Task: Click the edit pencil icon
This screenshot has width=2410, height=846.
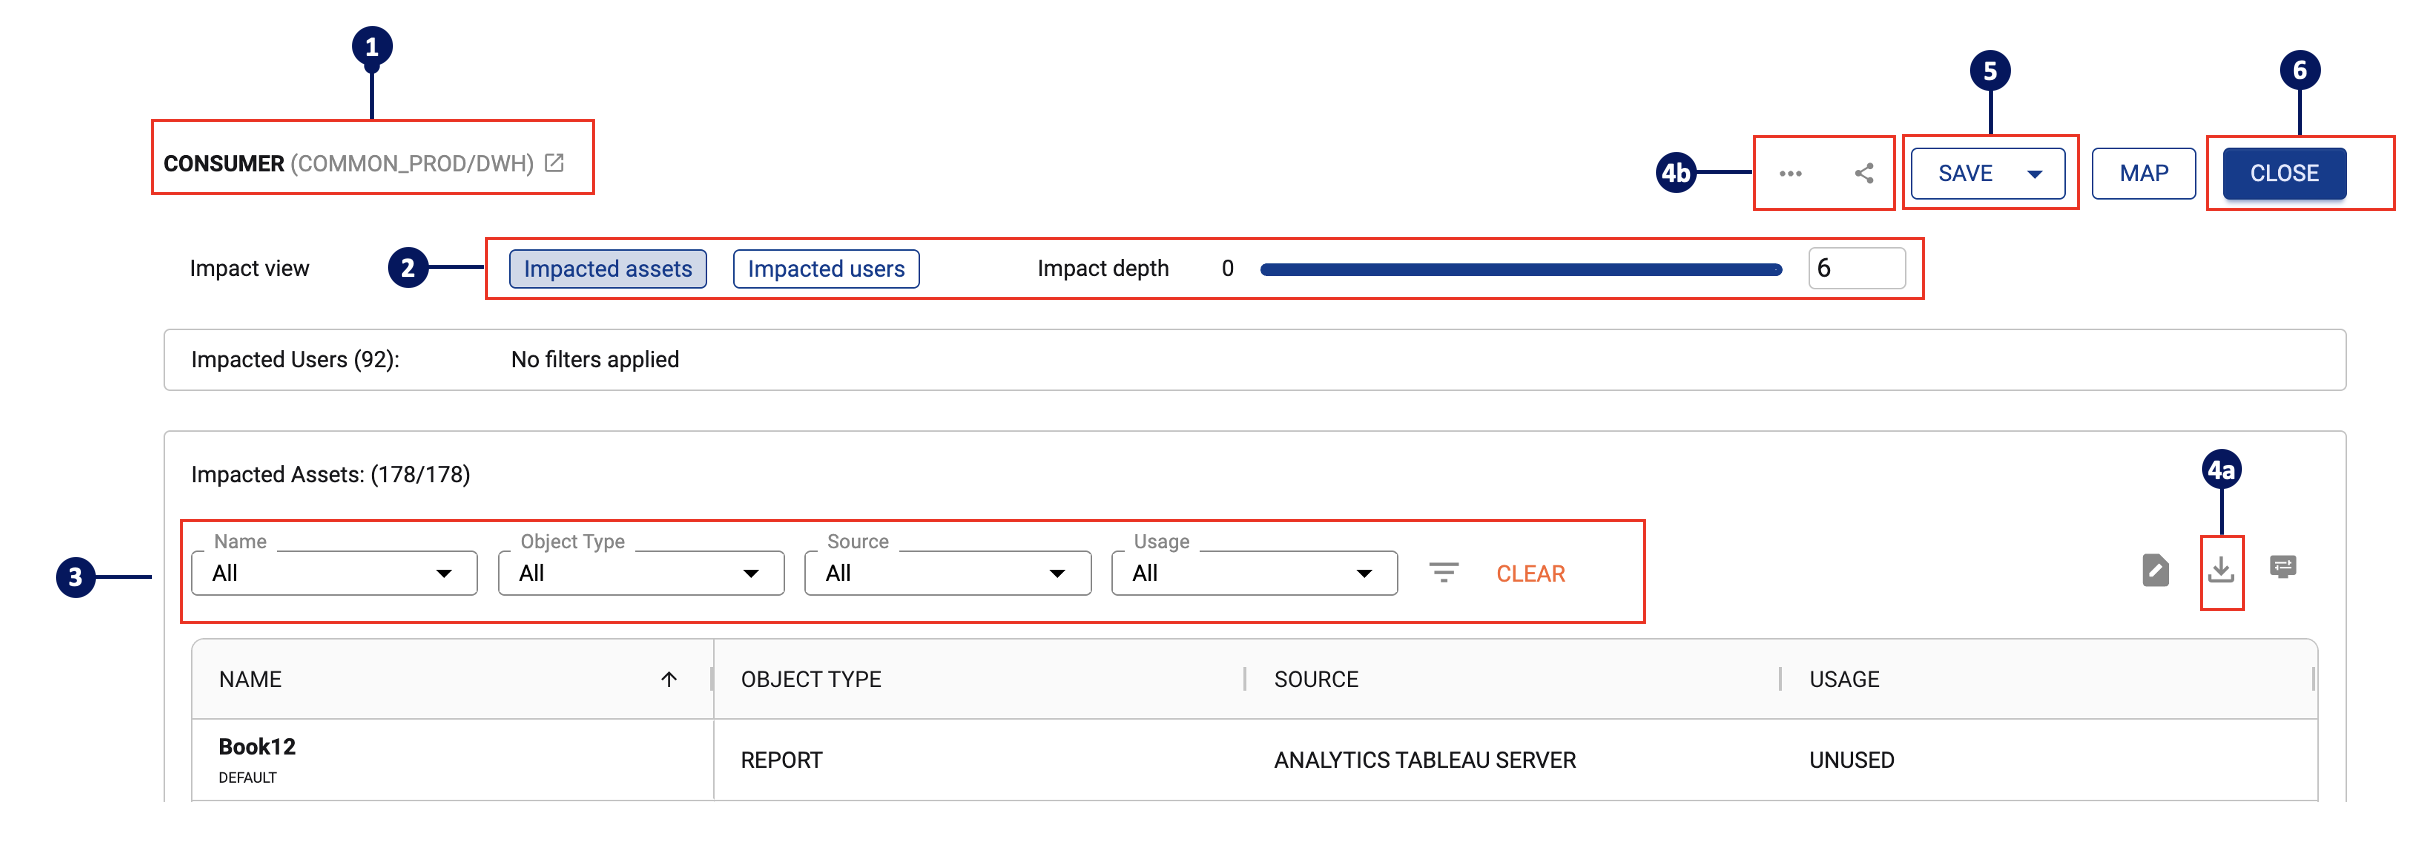Action: (2155, 570)
